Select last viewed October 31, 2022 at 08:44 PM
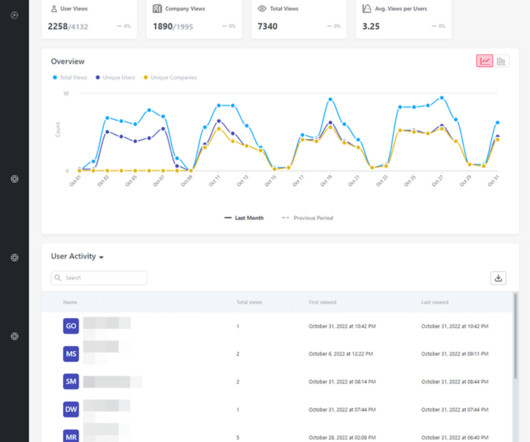The width and height of the screenshot is (530, 442). [455, 382]
